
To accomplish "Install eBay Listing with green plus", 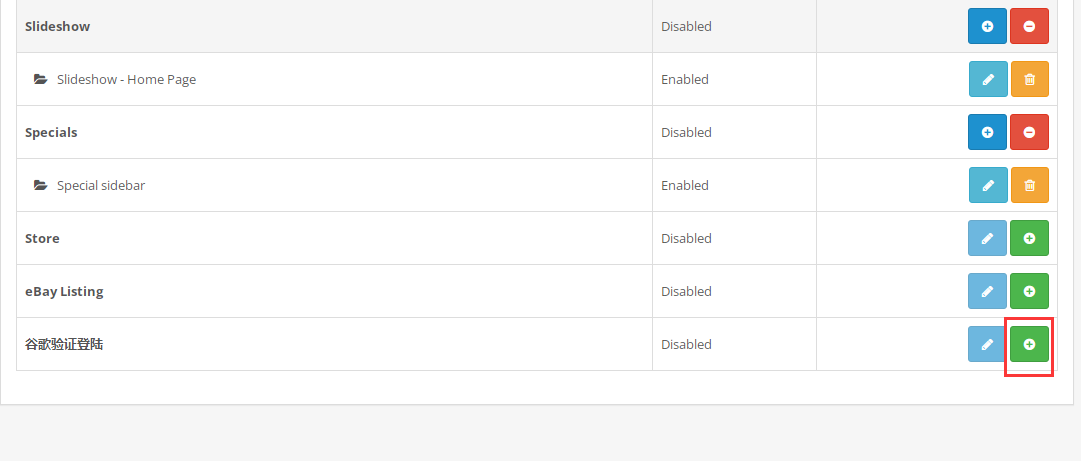I will point(1029,291).
